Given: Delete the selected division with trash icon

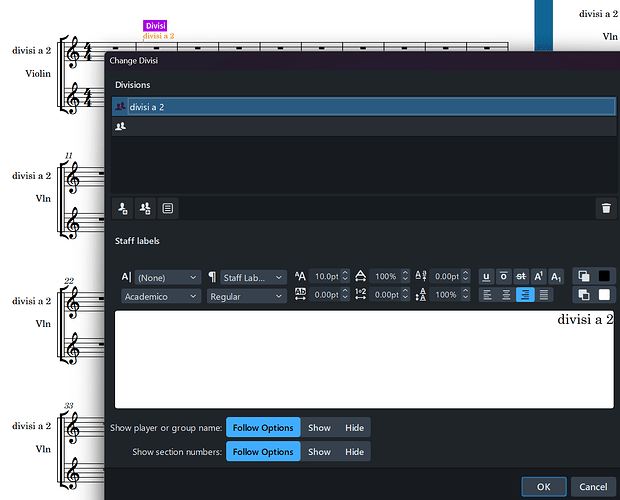Looking at the screenshot, I should [606, 208].
